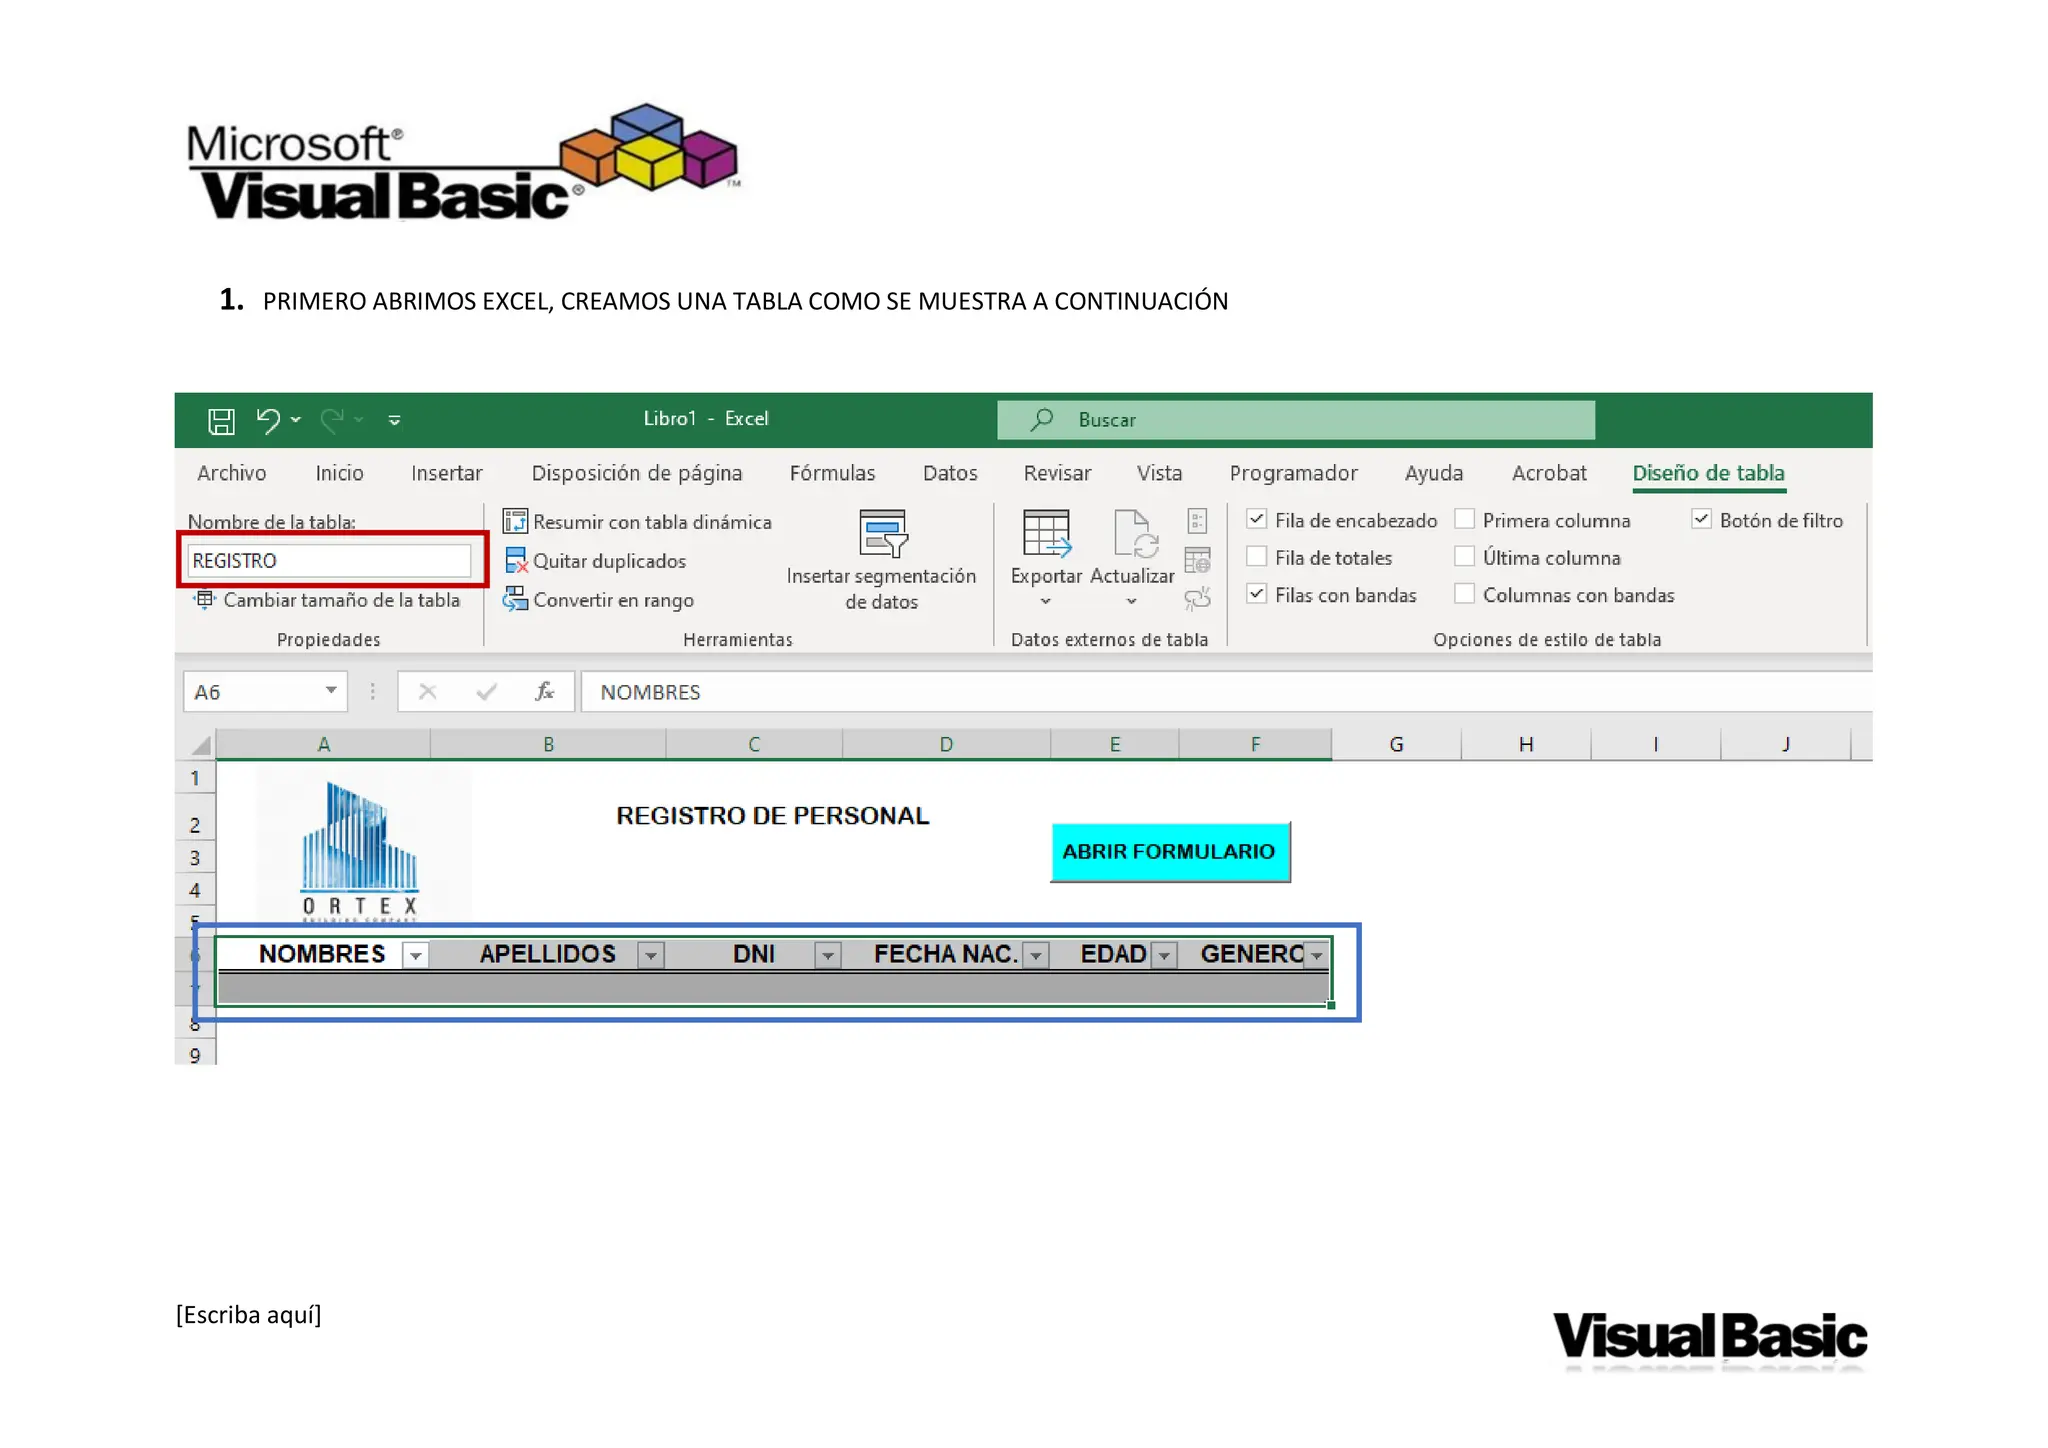Expand the Name Box dropdown arrow
Screen dimensions: 2048x1448
(x=331, y=691)
